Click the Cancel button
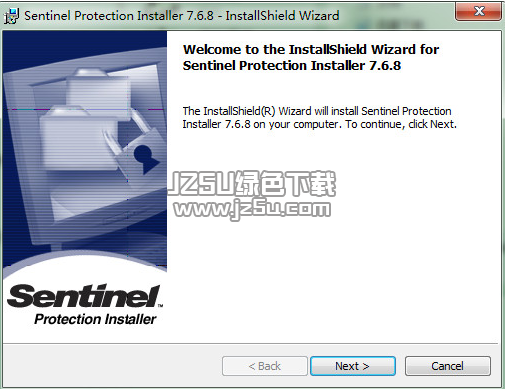Screen dimensions: 505x389 448,366
